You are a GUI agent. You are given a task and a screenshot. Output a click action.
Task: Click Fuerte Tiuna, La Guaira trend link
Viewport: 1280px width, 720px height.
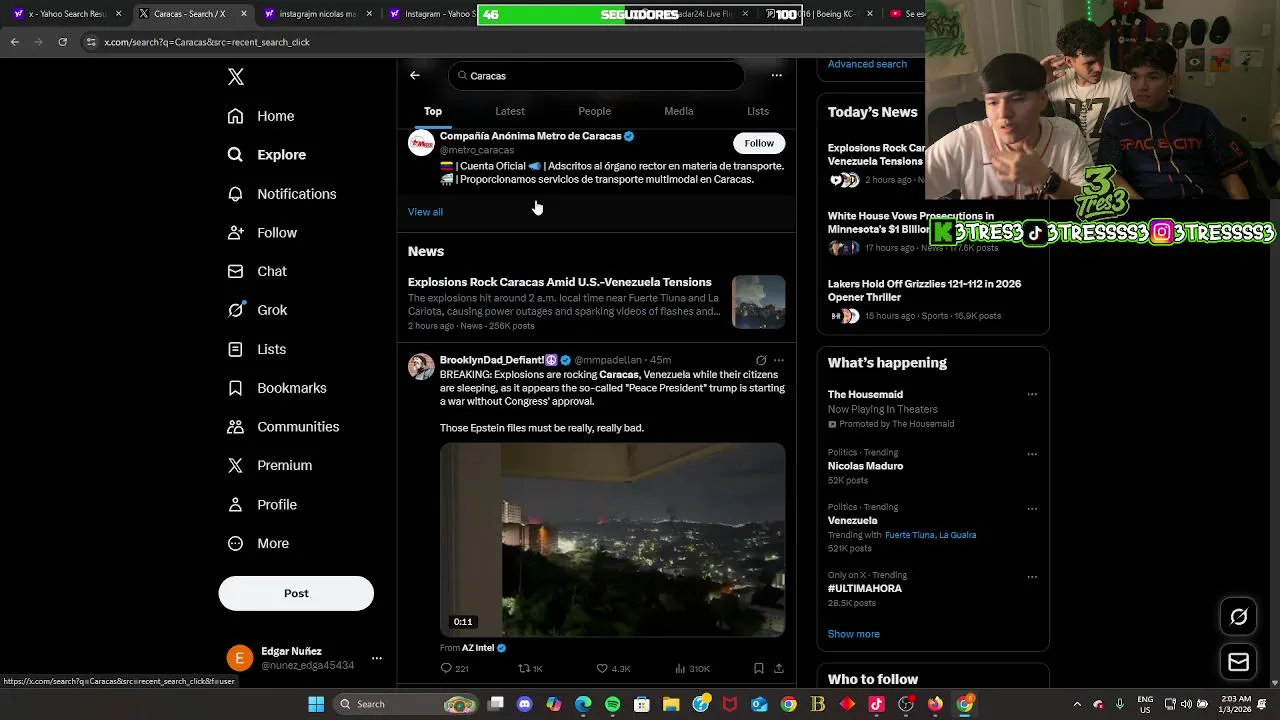pyautogui.click(x=930, y=535)
